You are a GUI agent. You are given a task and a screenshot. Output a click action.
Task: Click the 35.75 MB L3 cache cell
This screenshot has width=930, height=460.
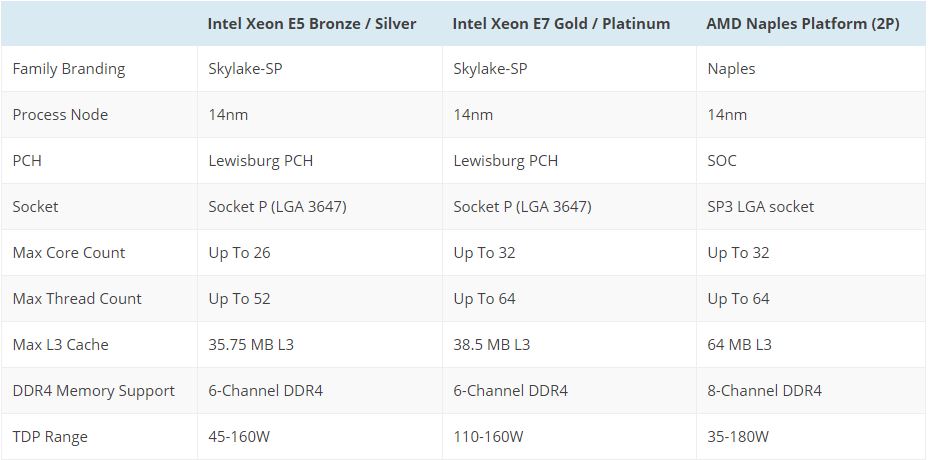coord(251,345)
